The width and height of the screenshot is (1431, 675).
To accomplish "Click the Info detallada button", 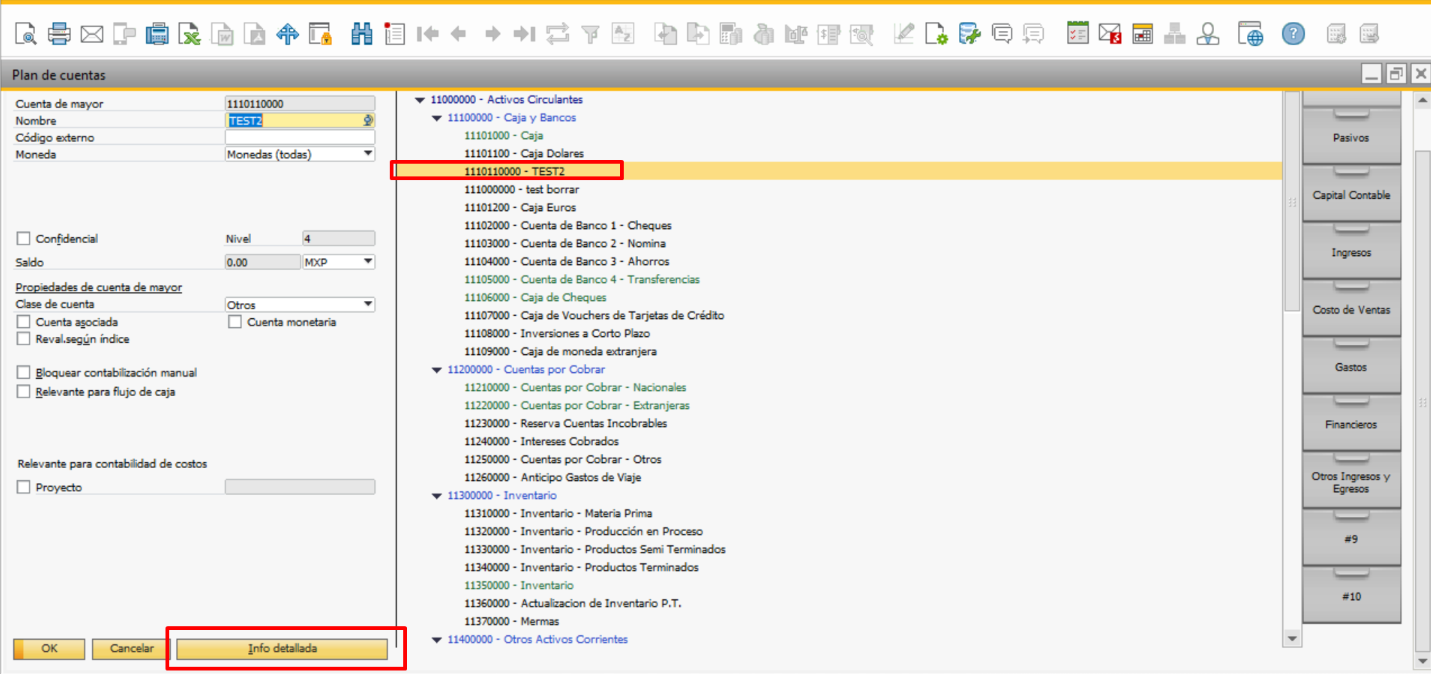I will coord(282,649).
